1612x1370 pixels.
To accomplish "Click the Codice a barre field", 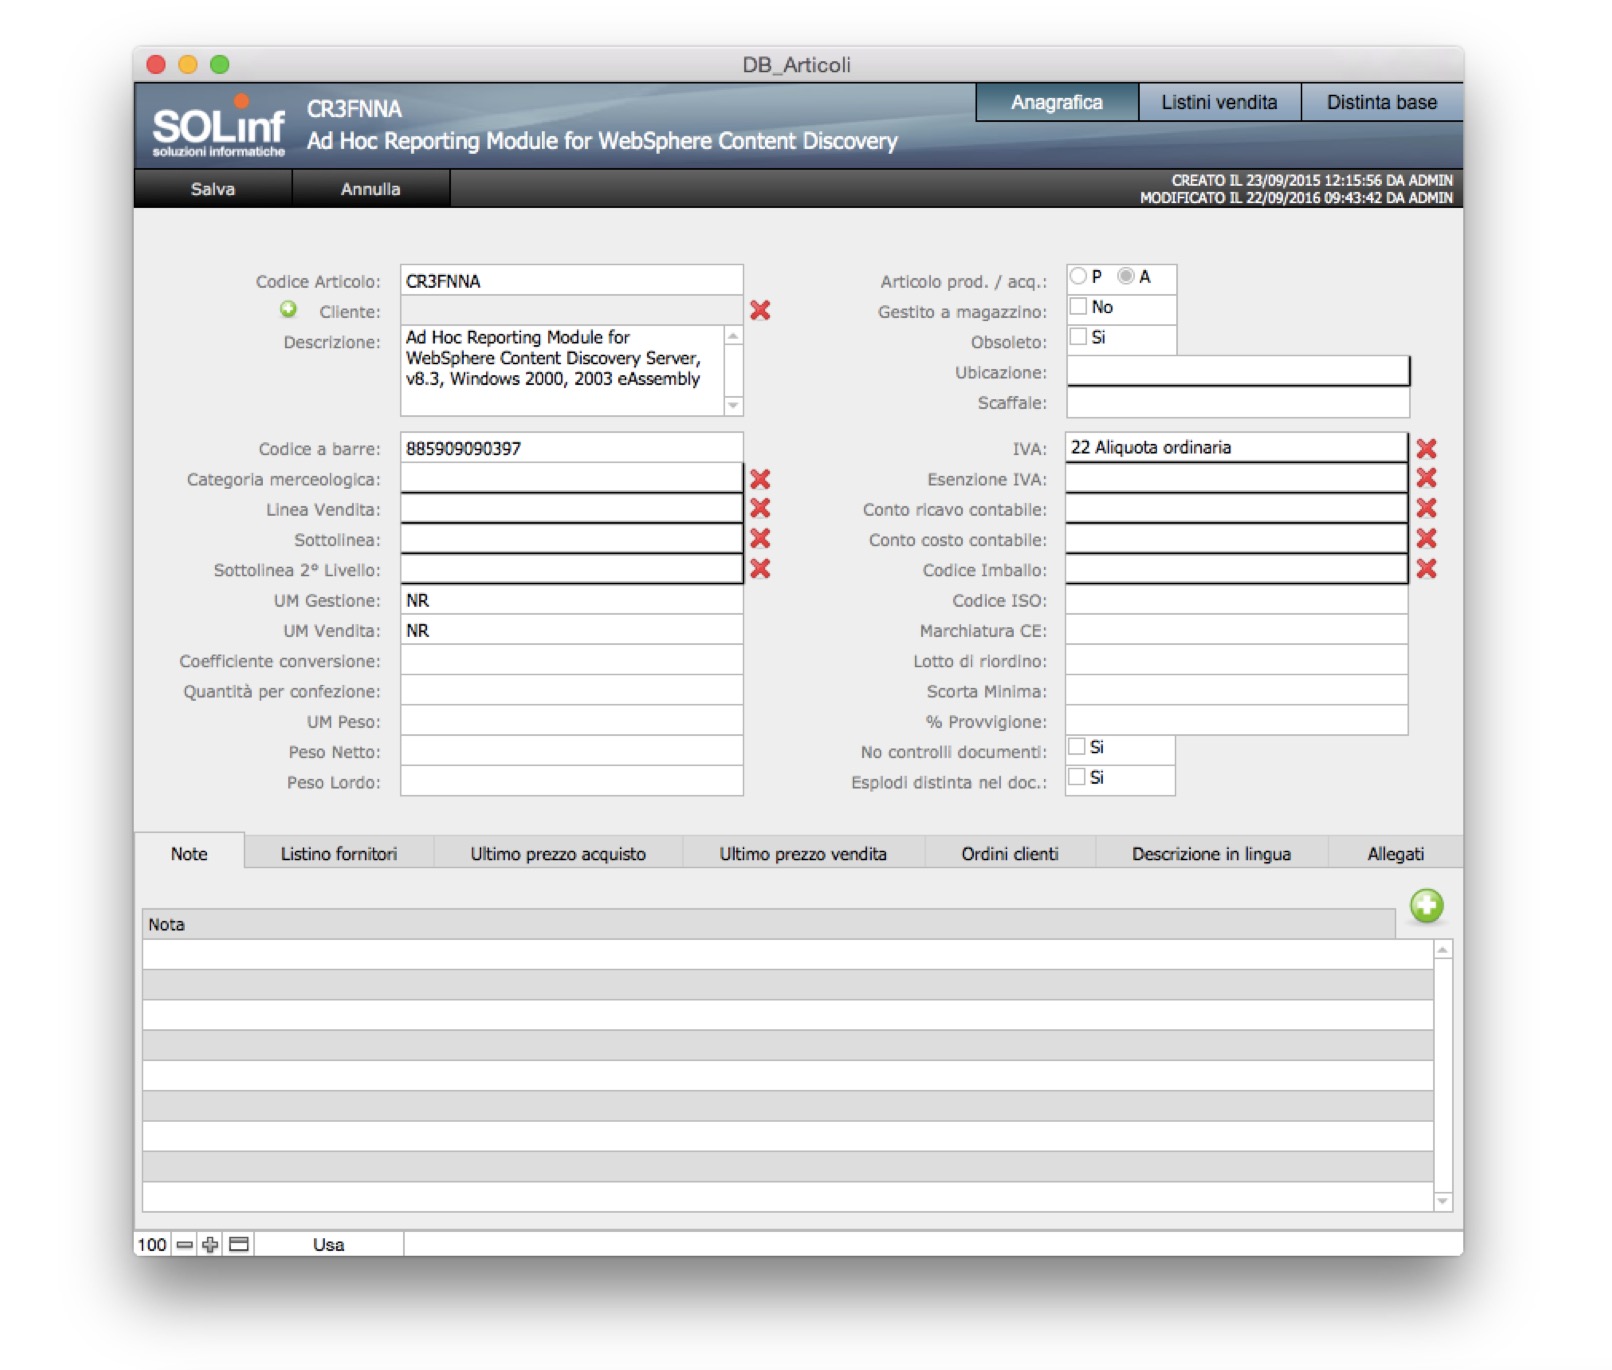I will click(x=572, y=448).
